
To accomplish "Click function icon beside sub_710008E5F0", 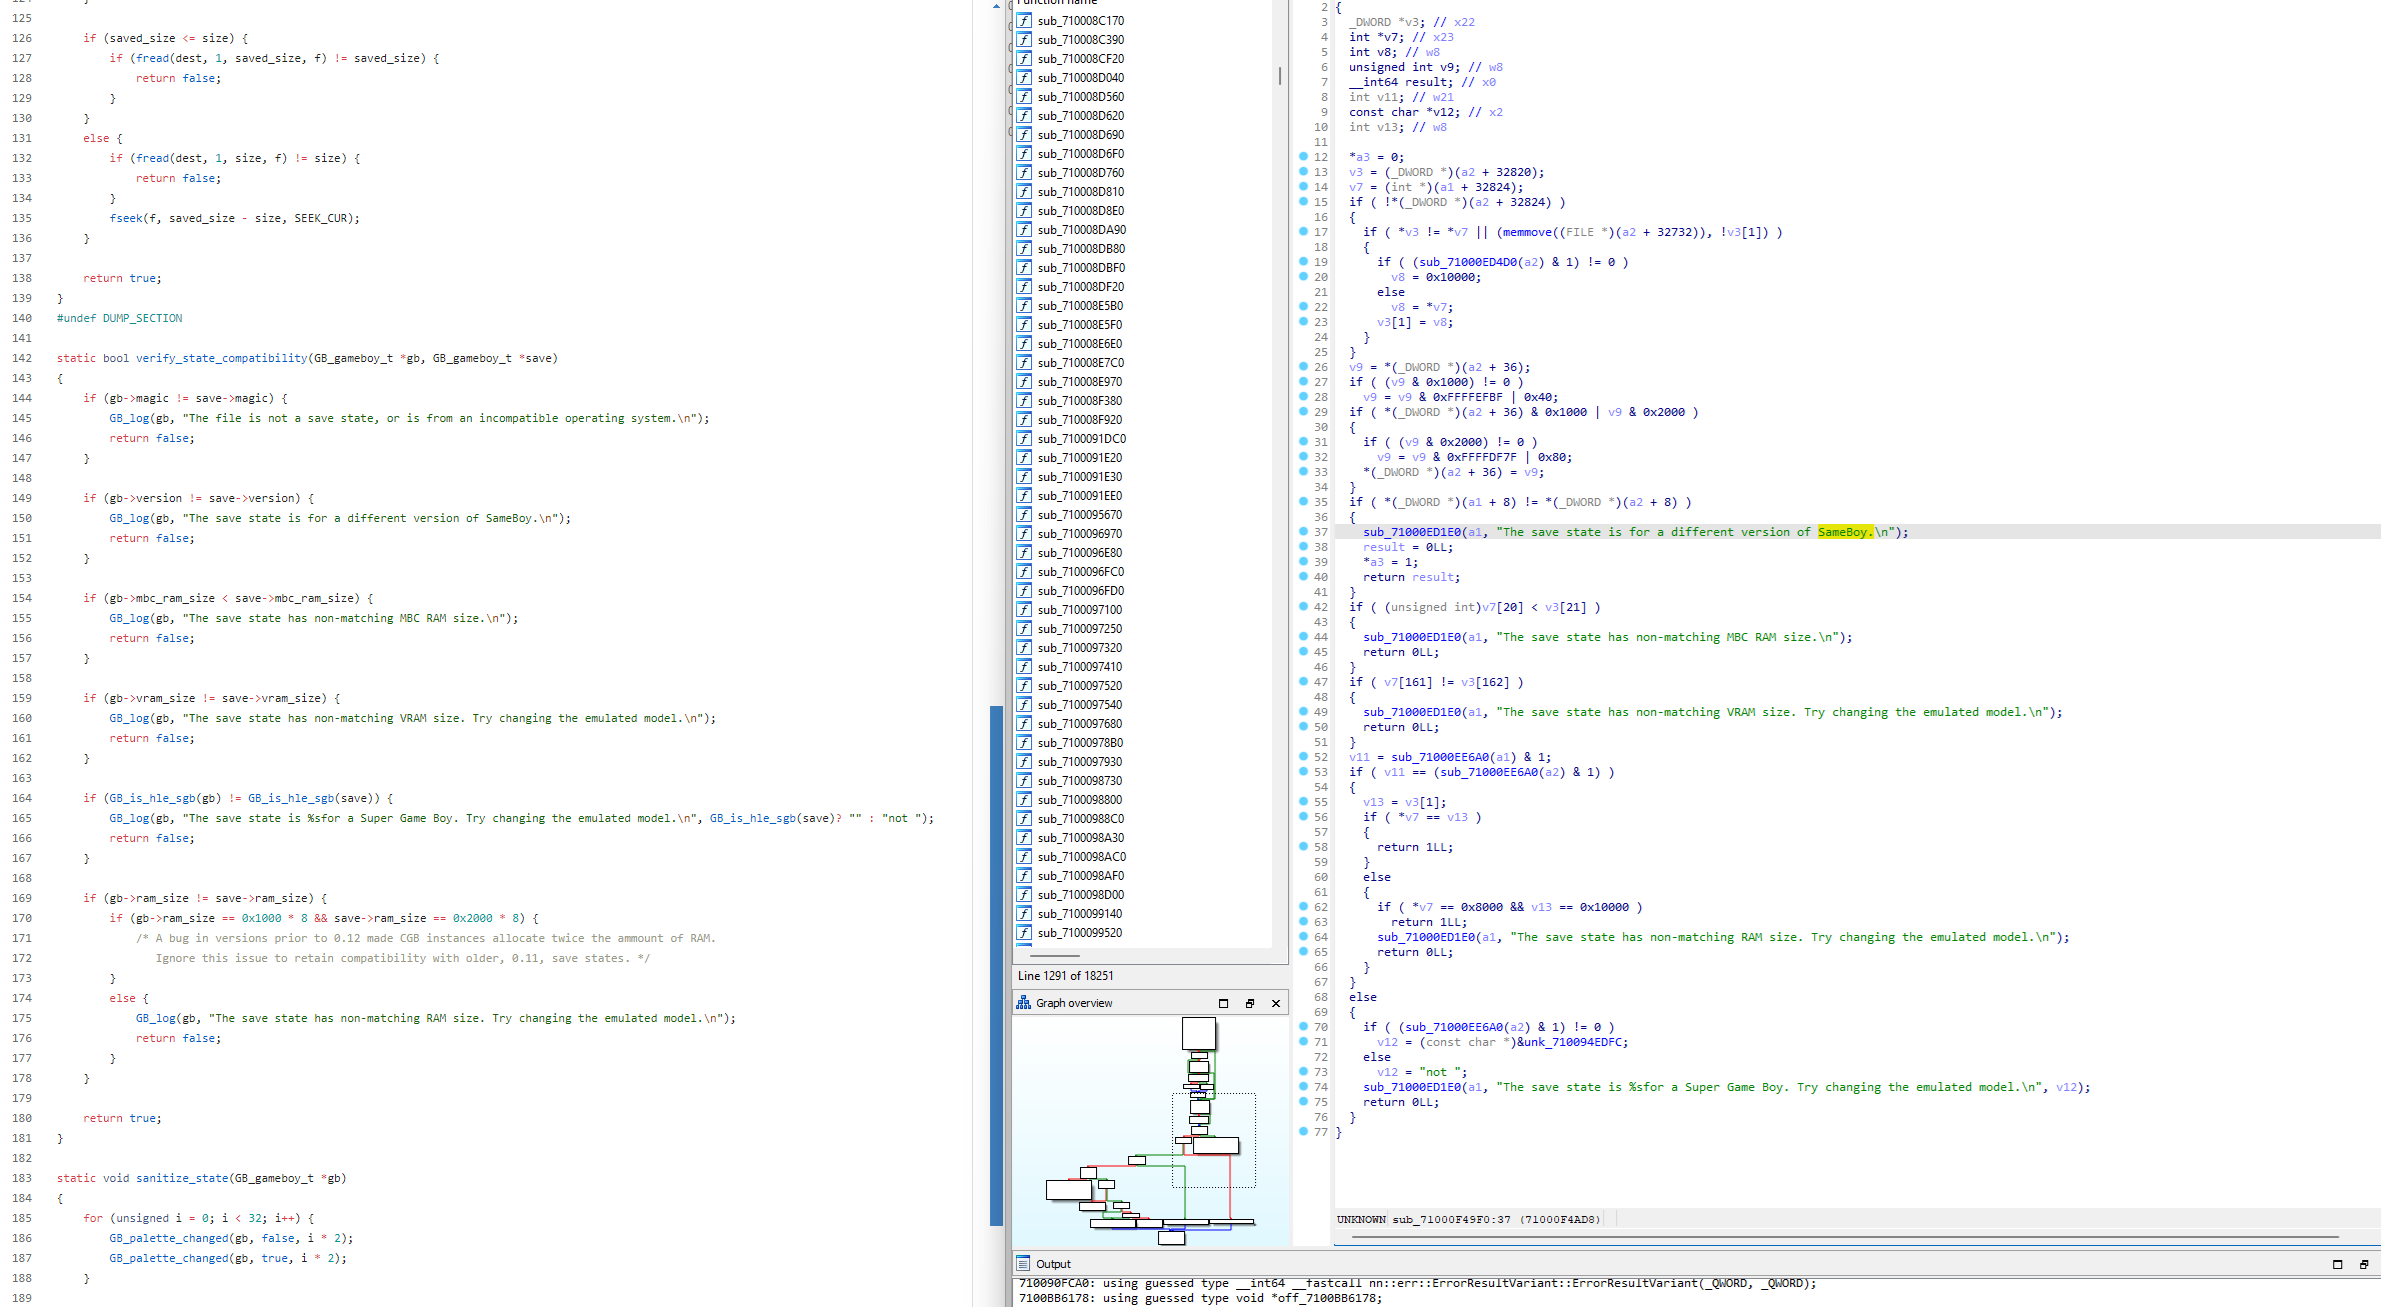I will tap(1024, 324).
